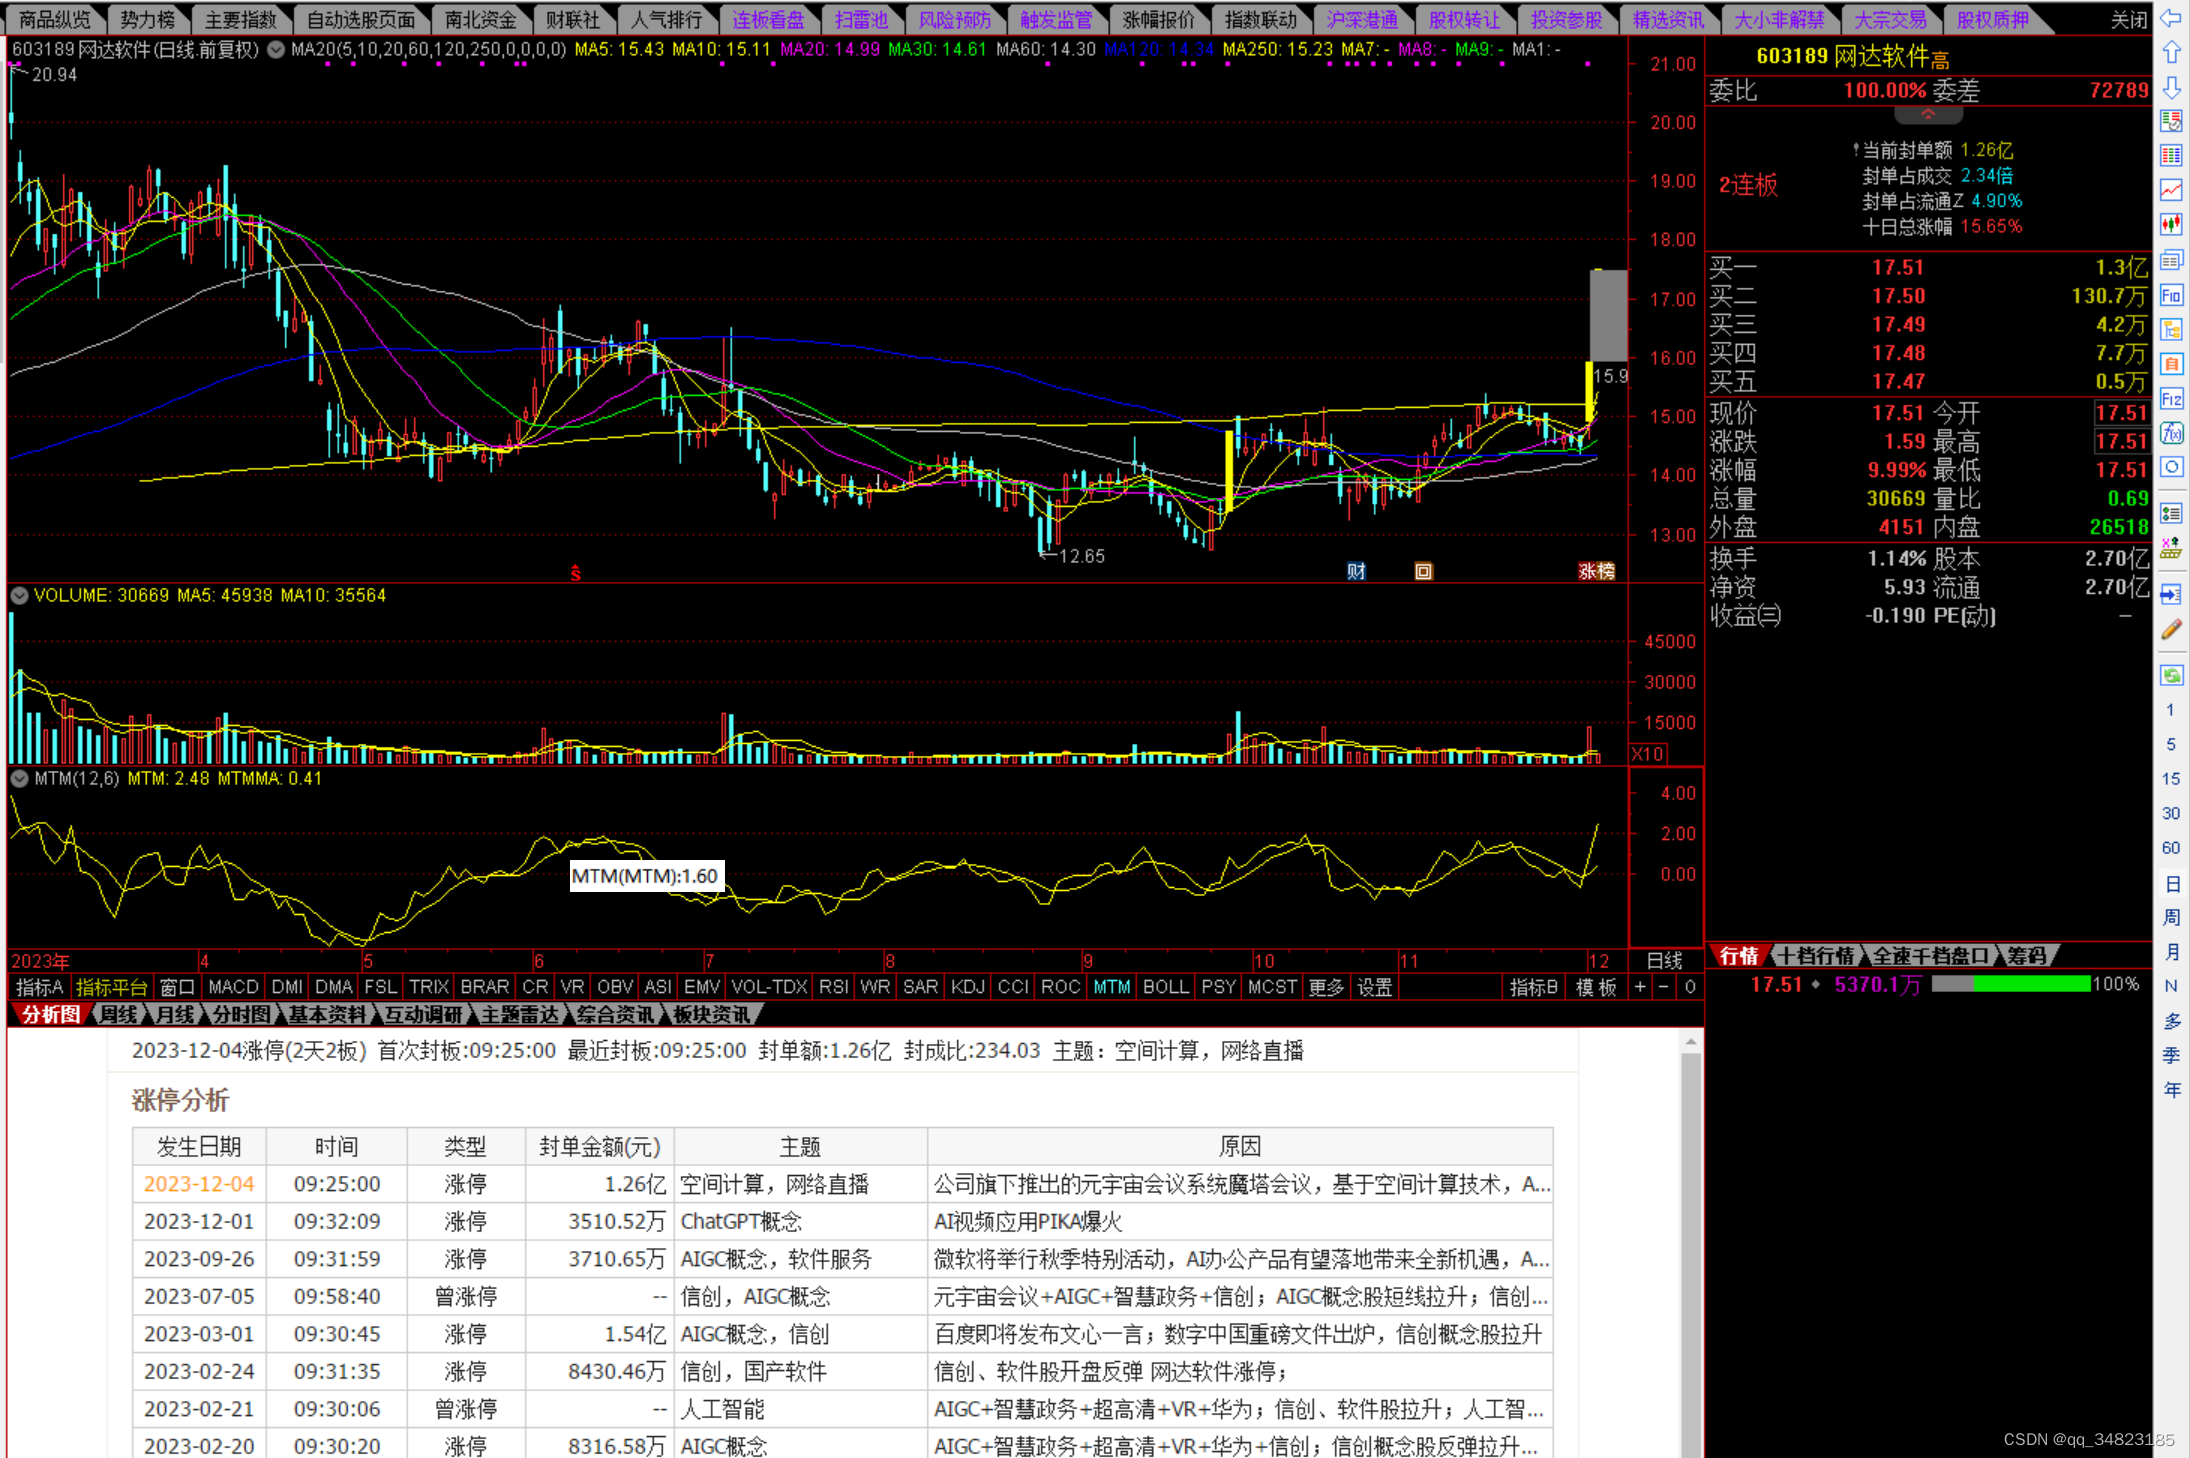The width and height of the screenshot is (2190, 1458).
Task: Click the 财 marker on the chart
Action: (1356, 571)
